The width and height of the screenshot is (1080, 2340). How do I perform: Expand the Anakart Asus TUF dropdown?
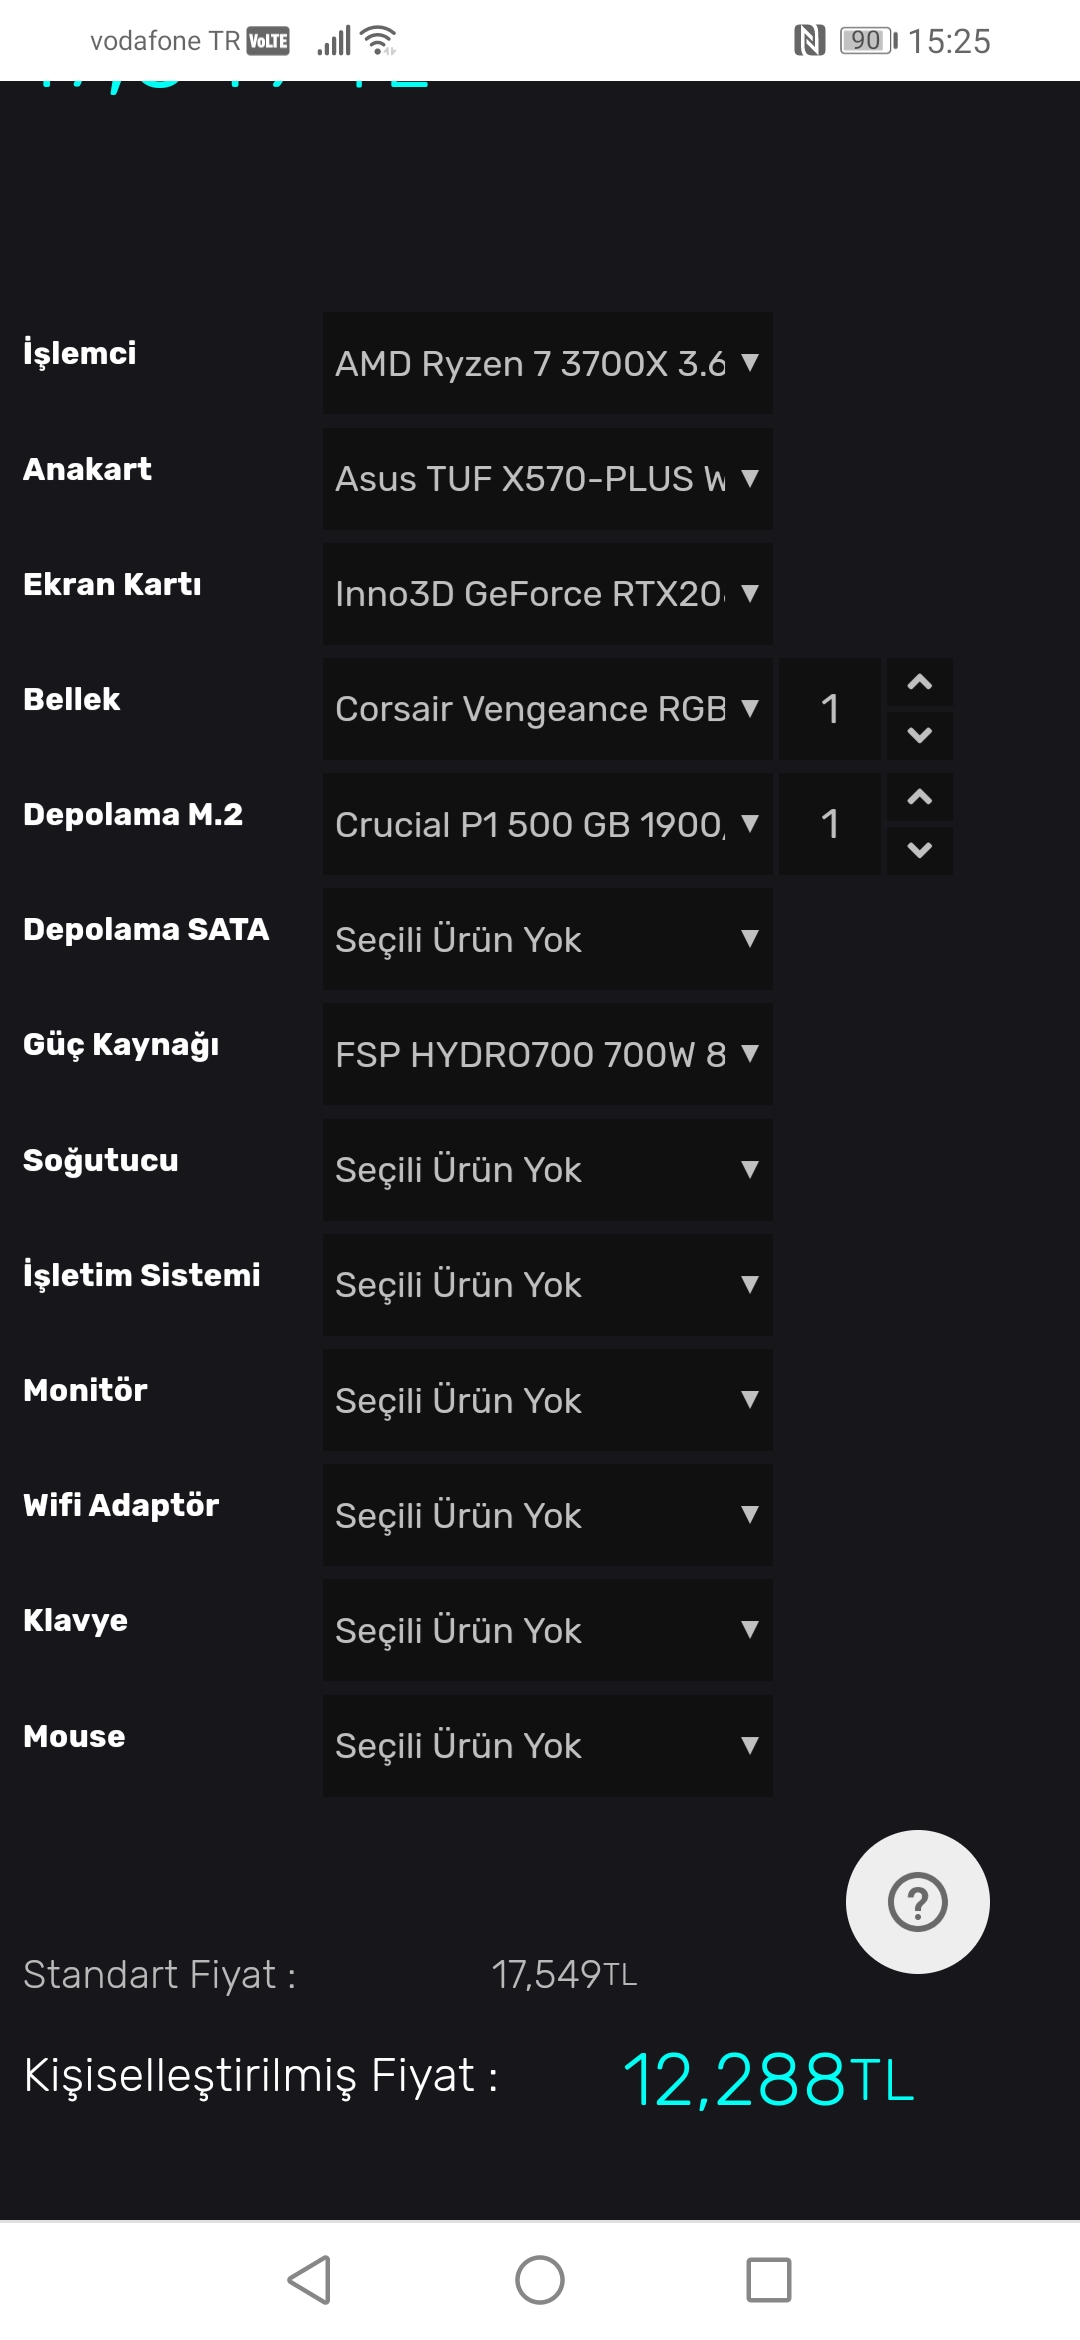pyautogui.click(x=547, y=479)
